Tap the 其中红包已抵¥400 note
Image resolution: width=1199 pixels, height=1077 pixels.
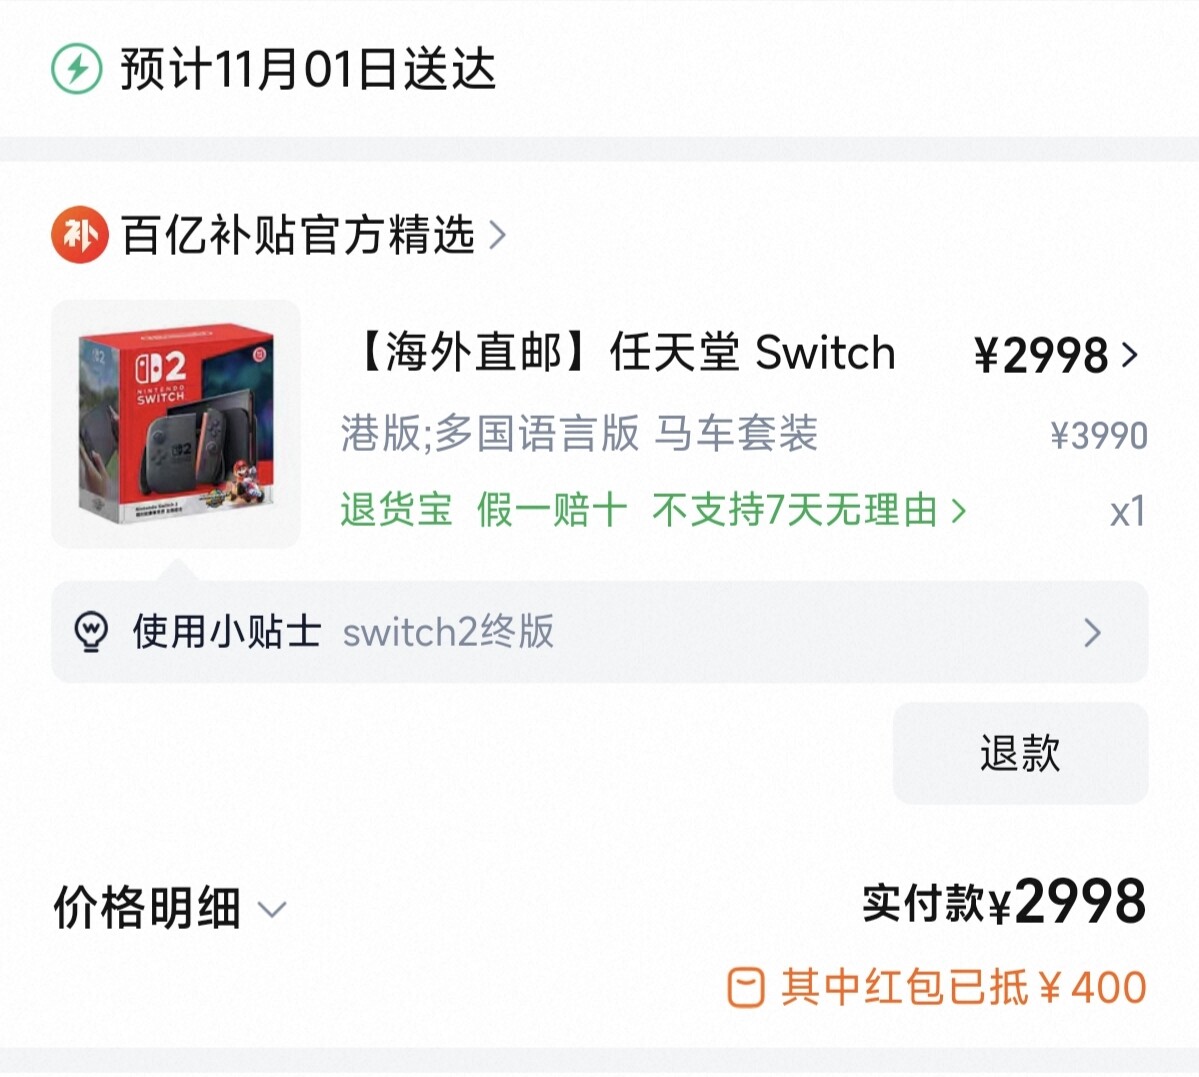point(963,988)
